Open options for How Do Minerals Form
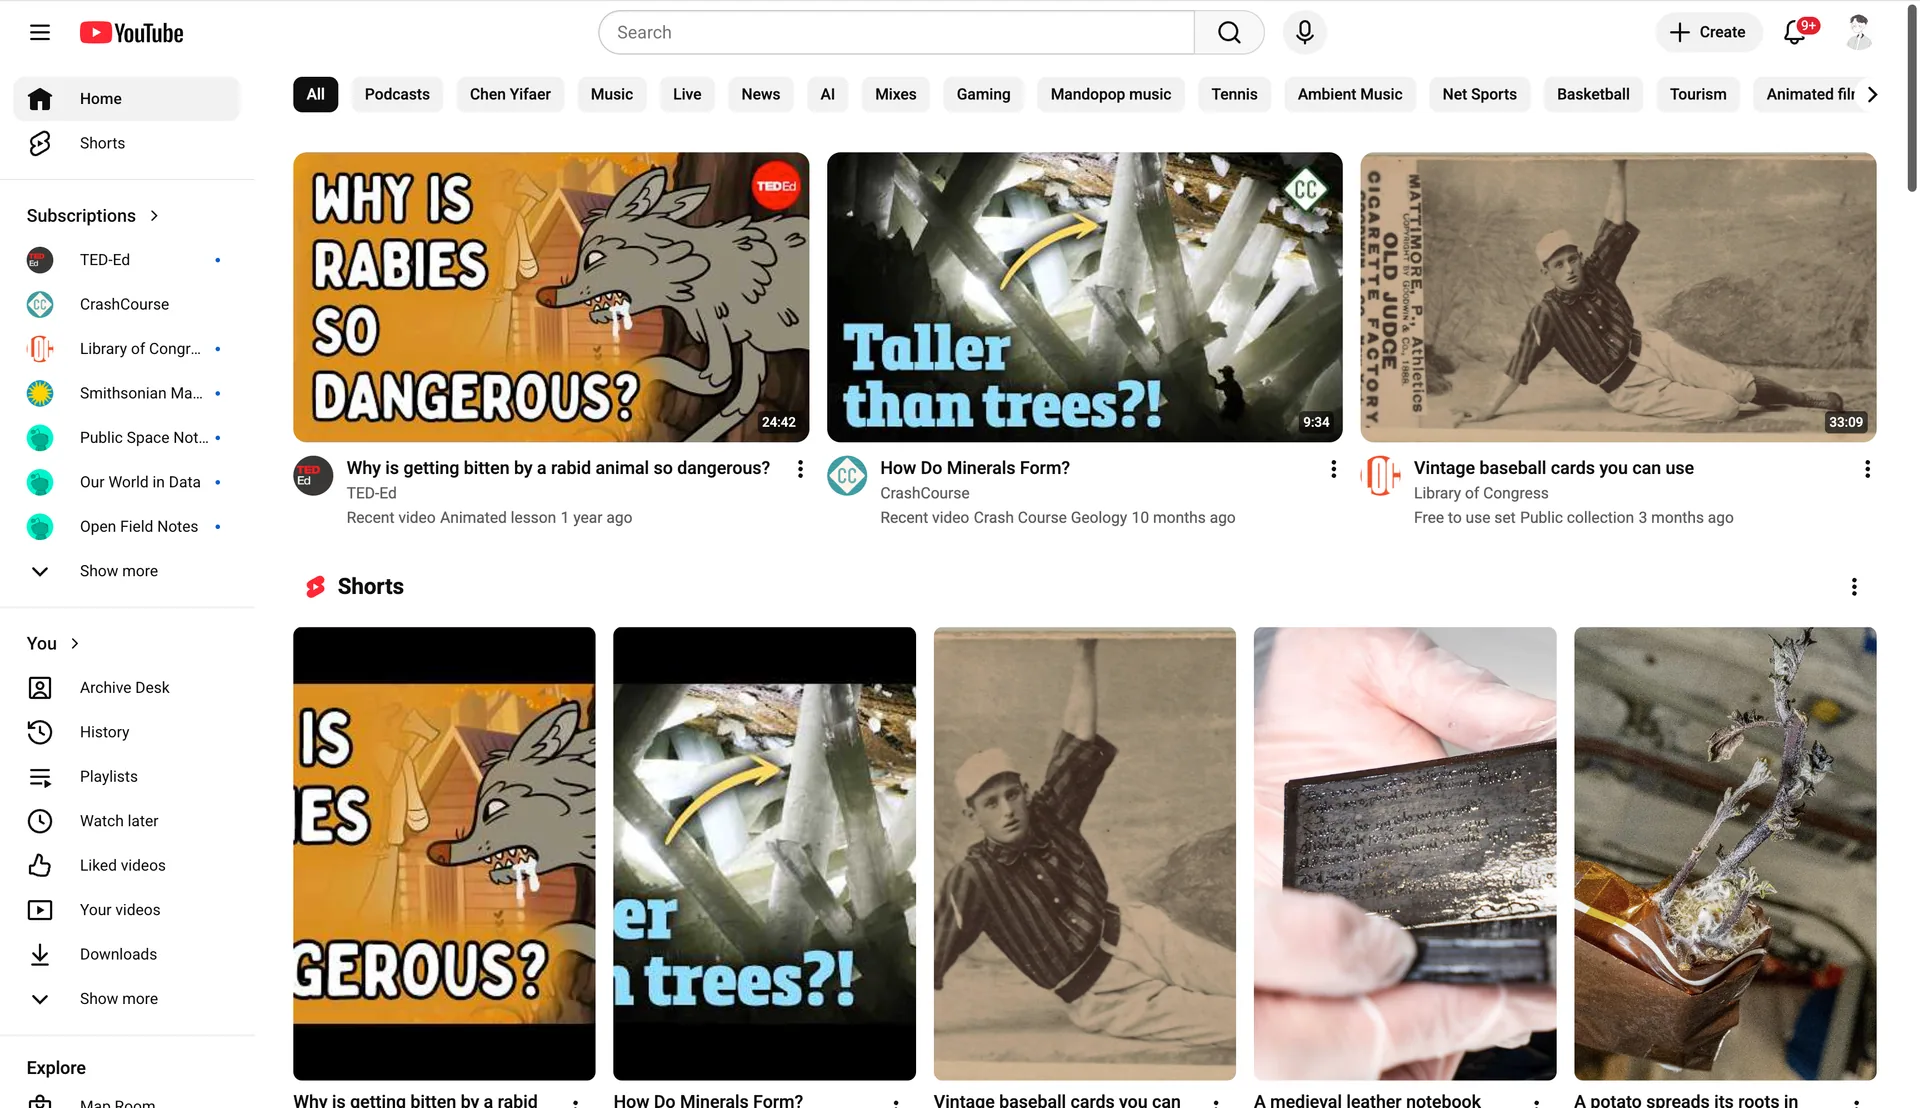 click(1333, 469)
